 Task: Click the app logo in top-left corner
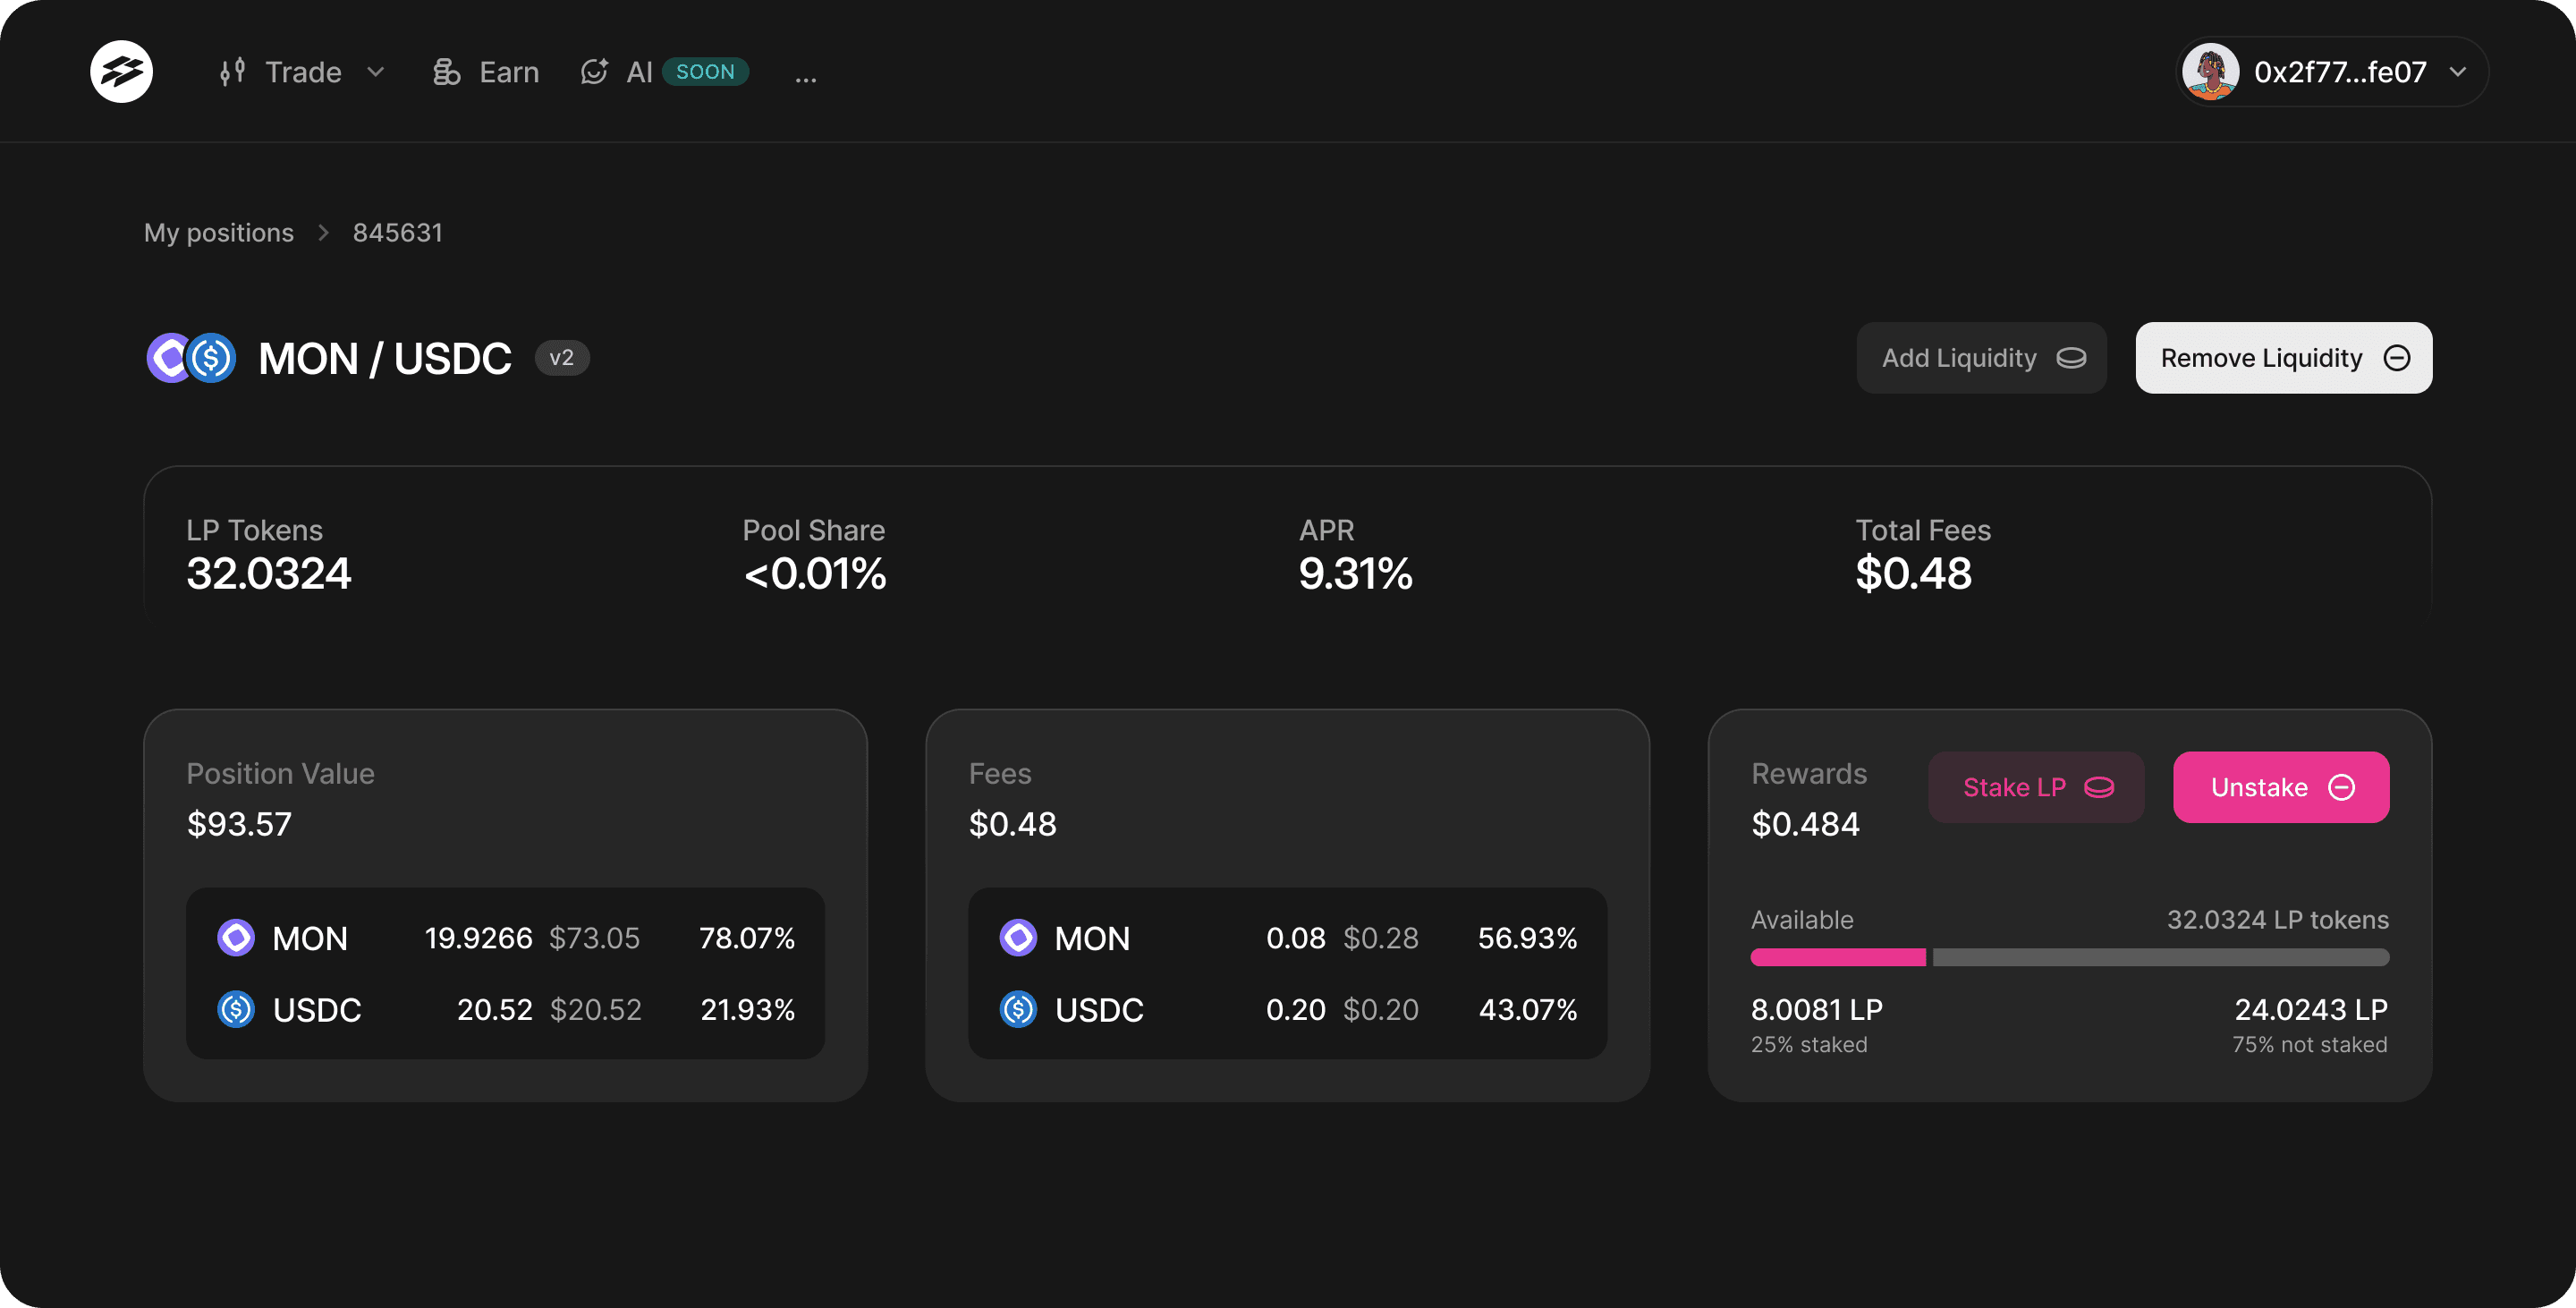pos(121,71)
